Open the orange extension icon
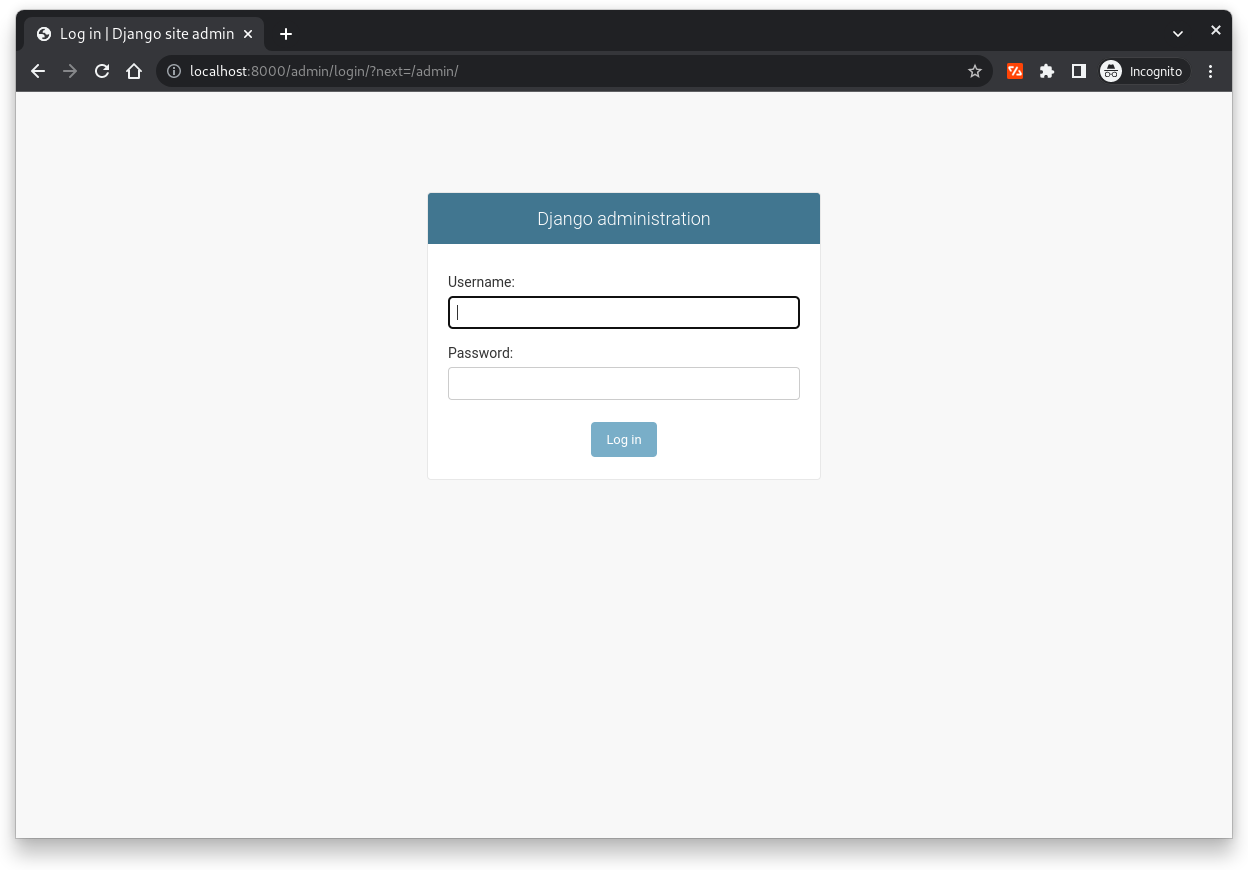 click(1015, 71)
